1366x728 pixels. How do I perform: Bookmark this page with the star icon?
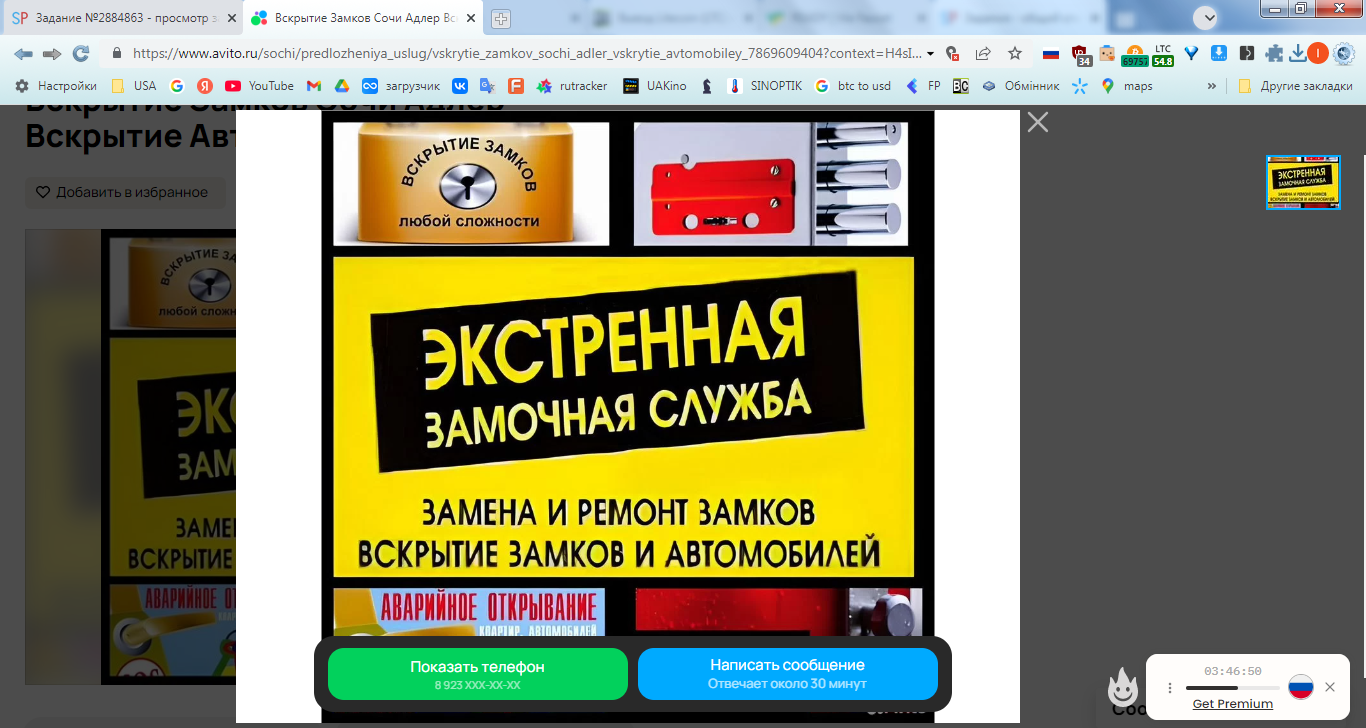click(1015, 53)
